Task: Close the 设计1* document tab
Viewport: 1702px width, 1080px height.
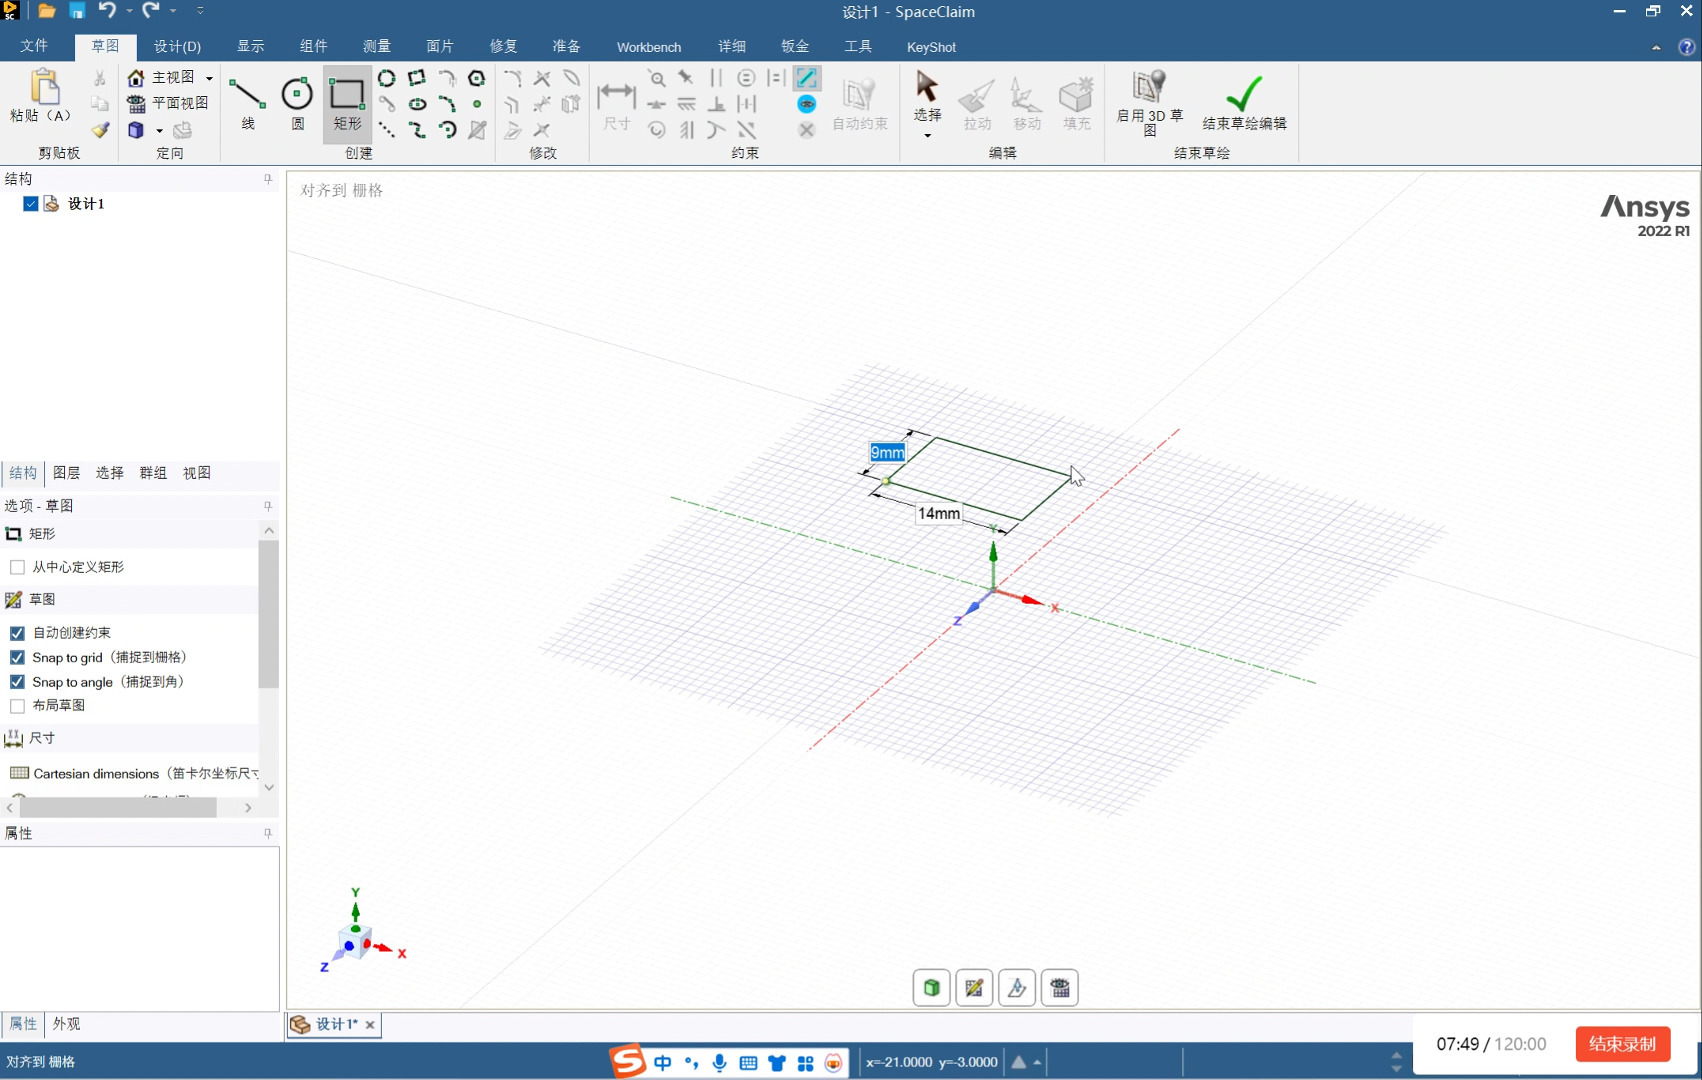Action: click(x=370, y=1025)
